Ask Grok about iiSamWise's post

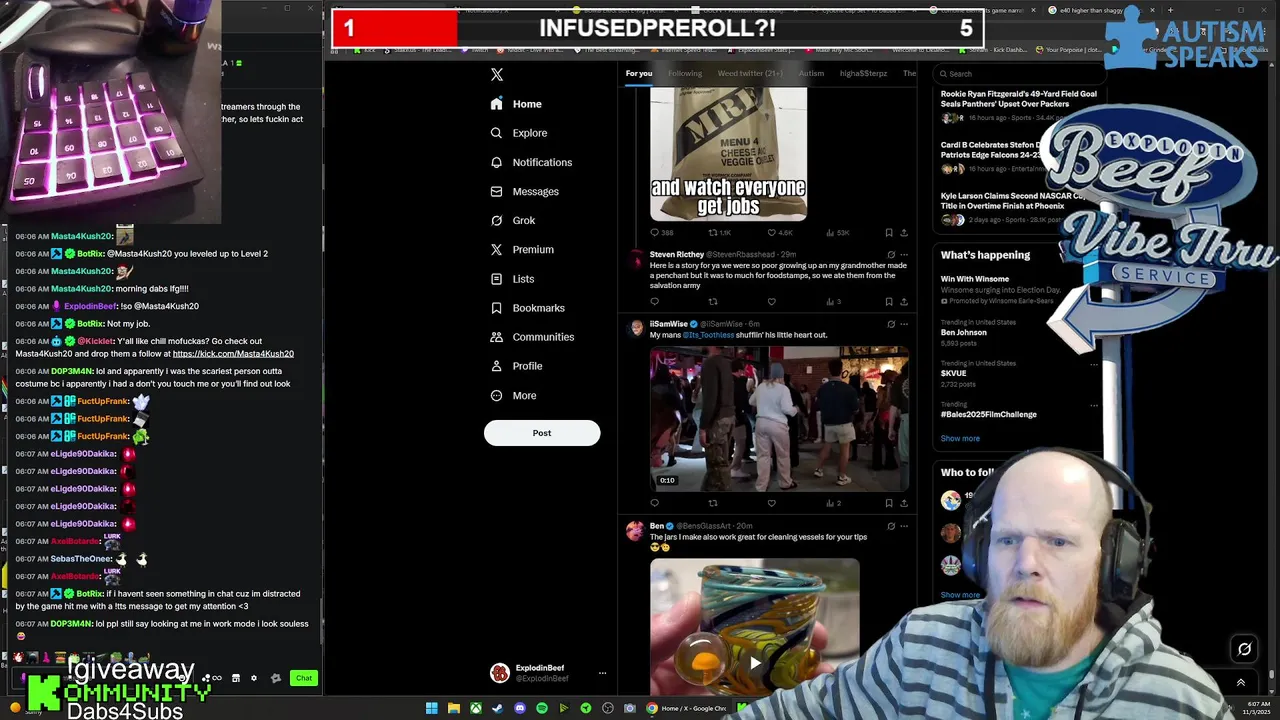[x=891, y=324]
